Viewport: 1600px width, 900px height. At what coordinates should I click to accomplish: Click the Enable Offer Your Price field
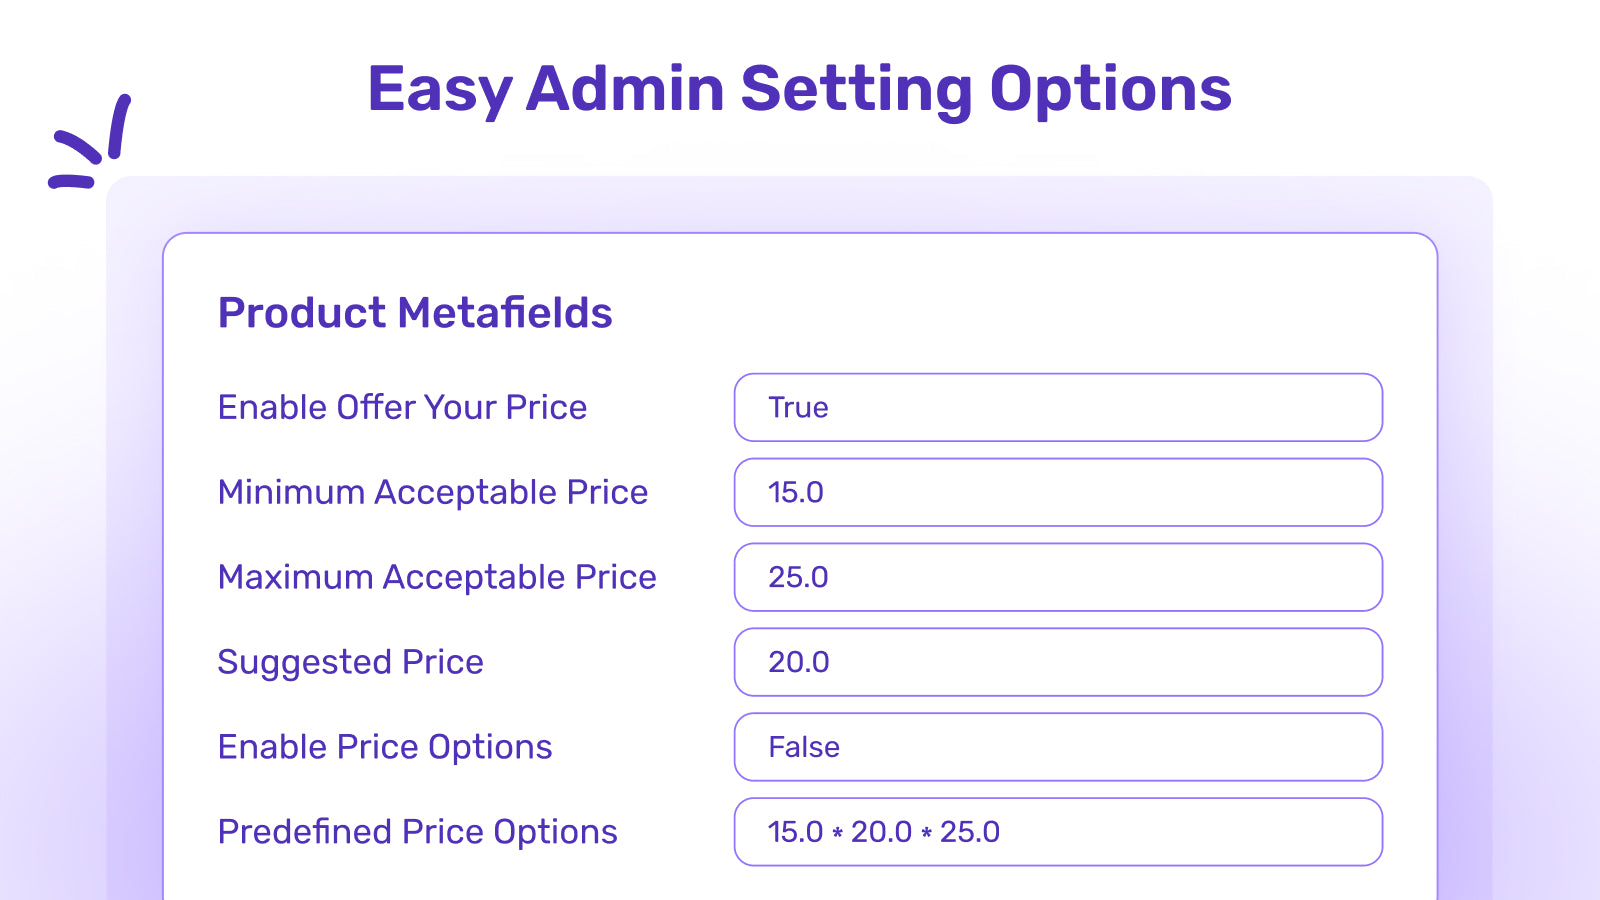tap(1058, 407)
